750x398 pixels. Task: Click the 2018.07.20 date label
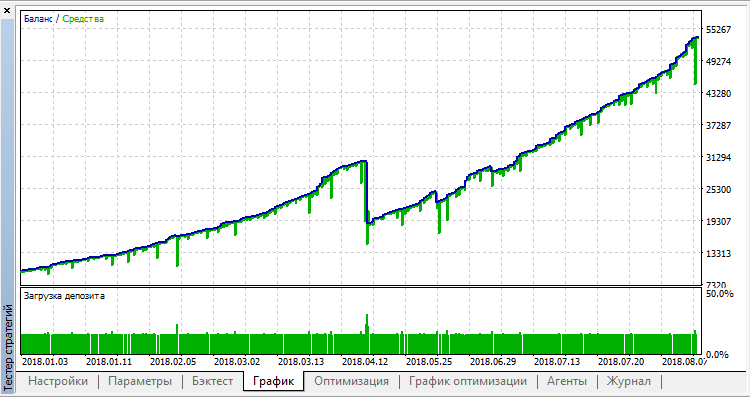coord(621,361)
